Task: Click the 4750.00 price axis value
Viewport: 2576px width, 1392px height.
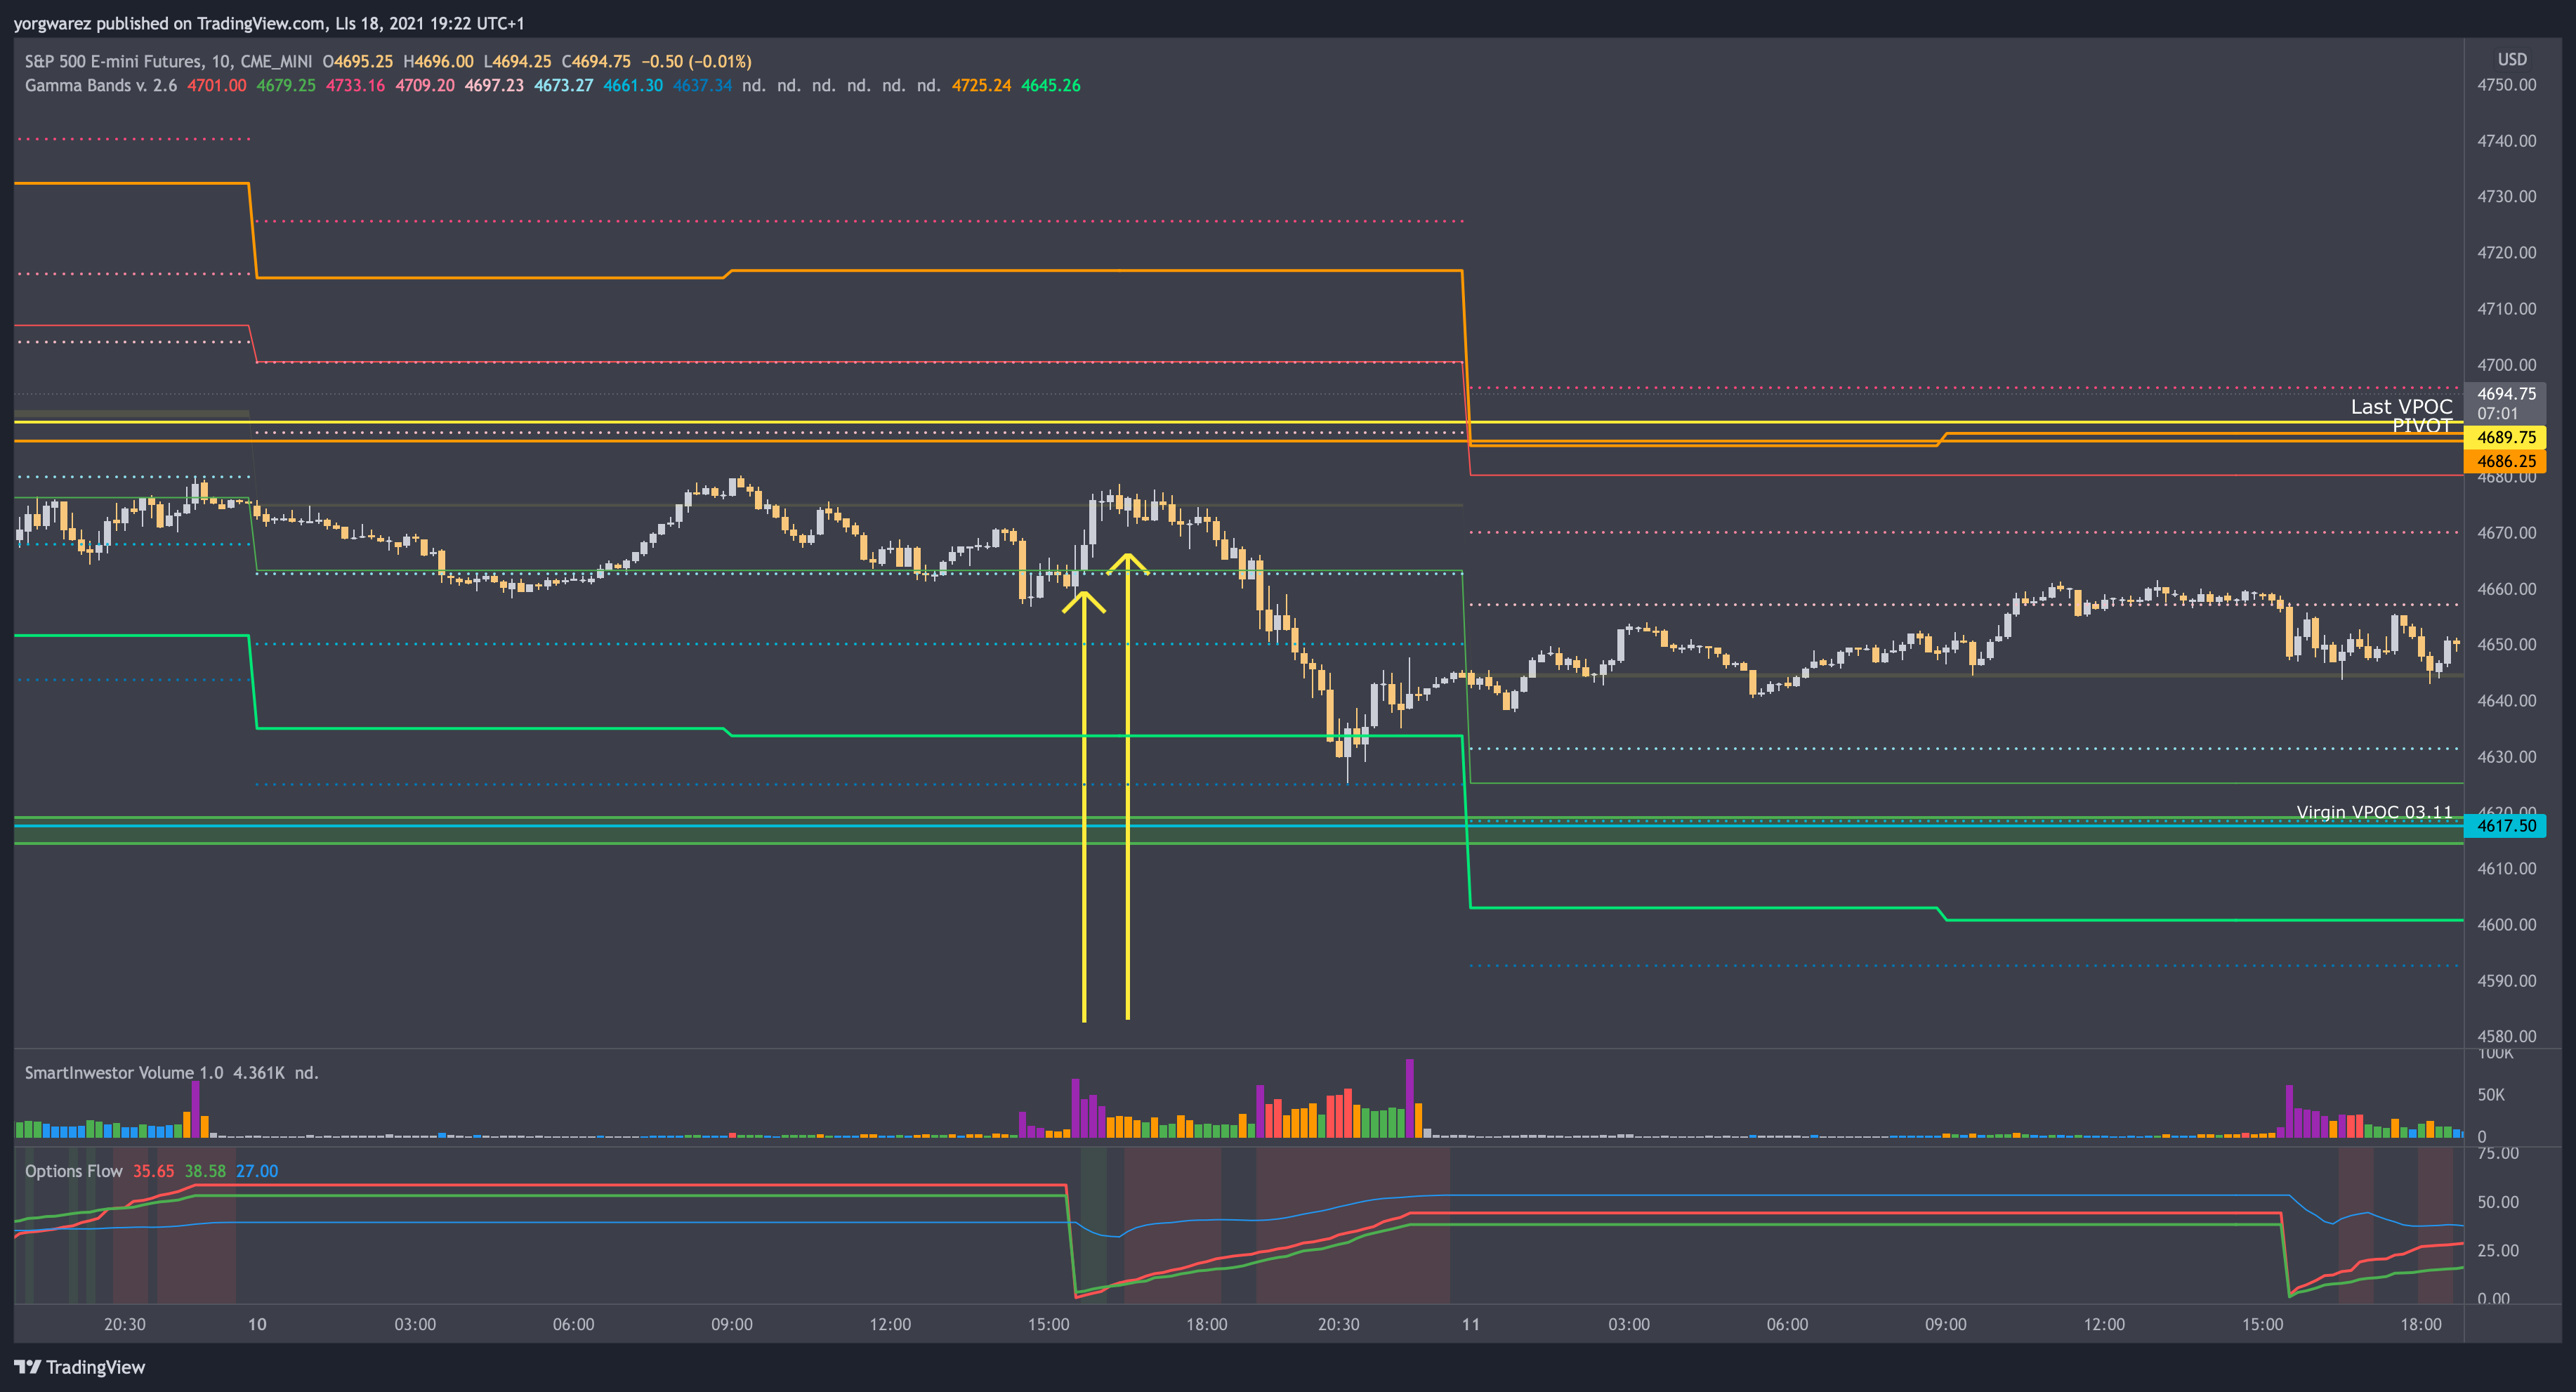Action: (x=2506, y=85)
